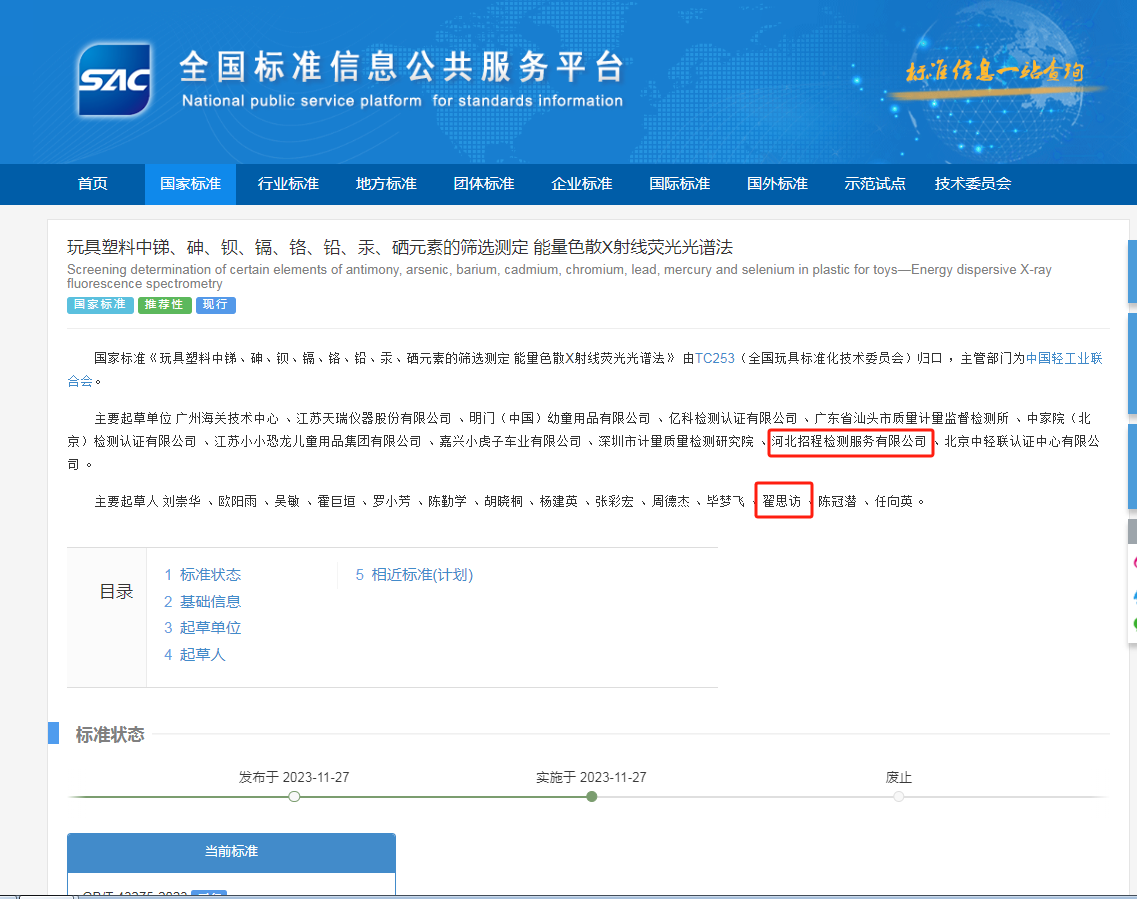Jump to 5 相近标准(计划) in the contents
The height and width of the screenshot is (899, 1137).
(x=414, y=575)
